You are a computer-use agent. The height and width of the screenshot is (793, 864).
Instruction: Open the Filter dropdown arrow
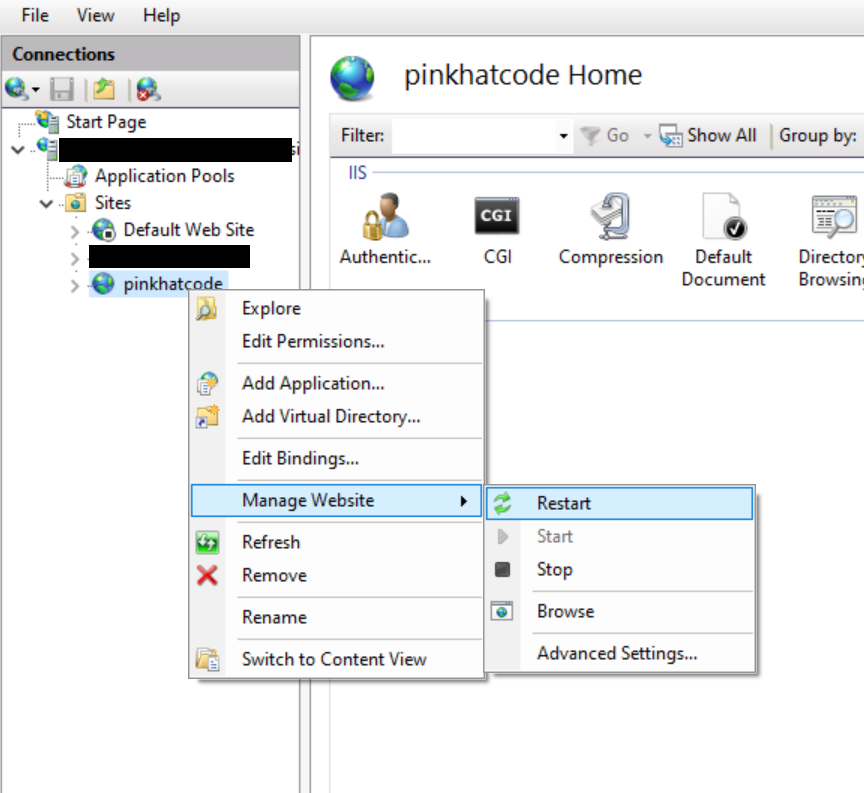coord(564,136)
